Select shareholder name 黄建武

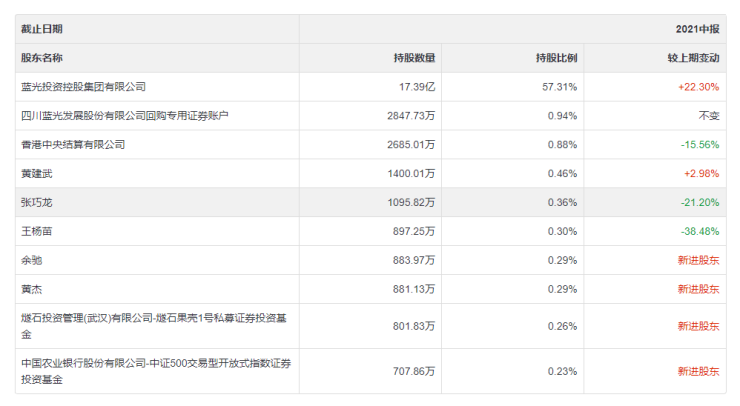(37, 174)
